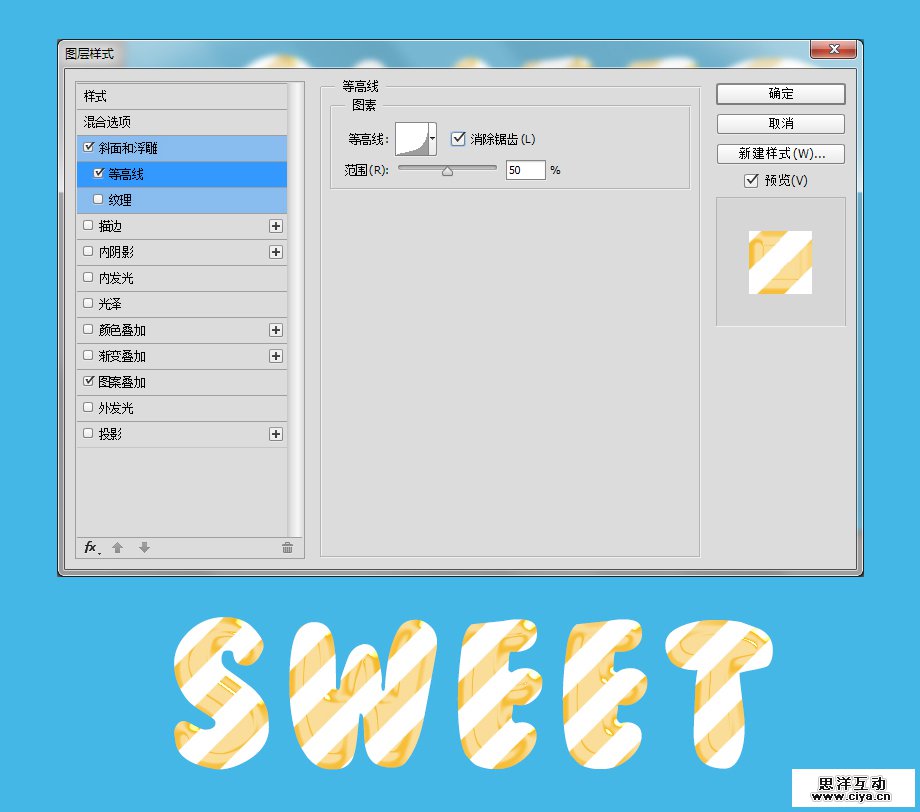Click plus icon beside Color Overlay
The image size is (920, 812).
[x=276, y=330]
